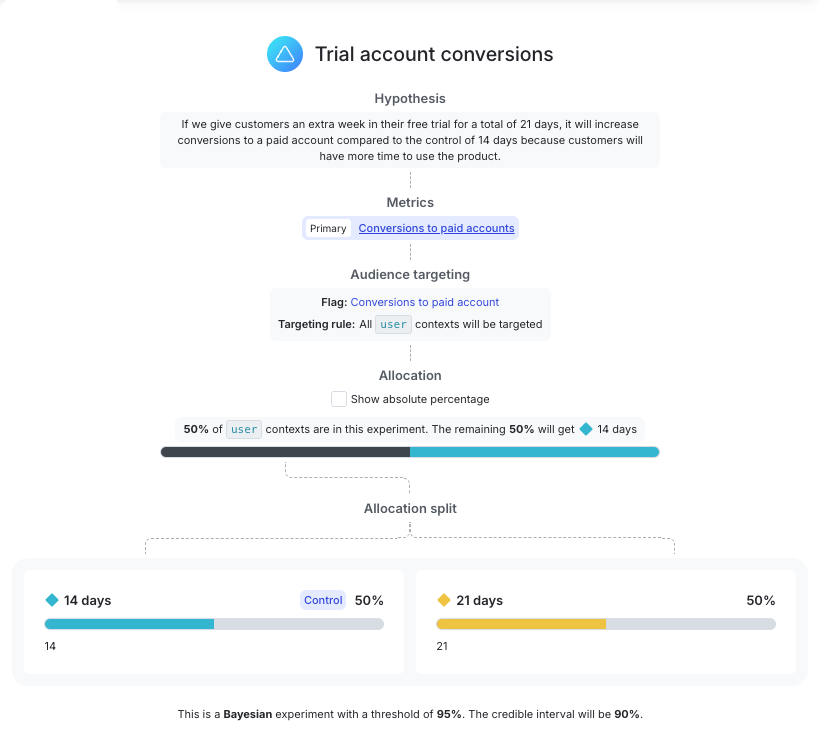
Task: Click the user context tag in allocation text
Action: 244,429
